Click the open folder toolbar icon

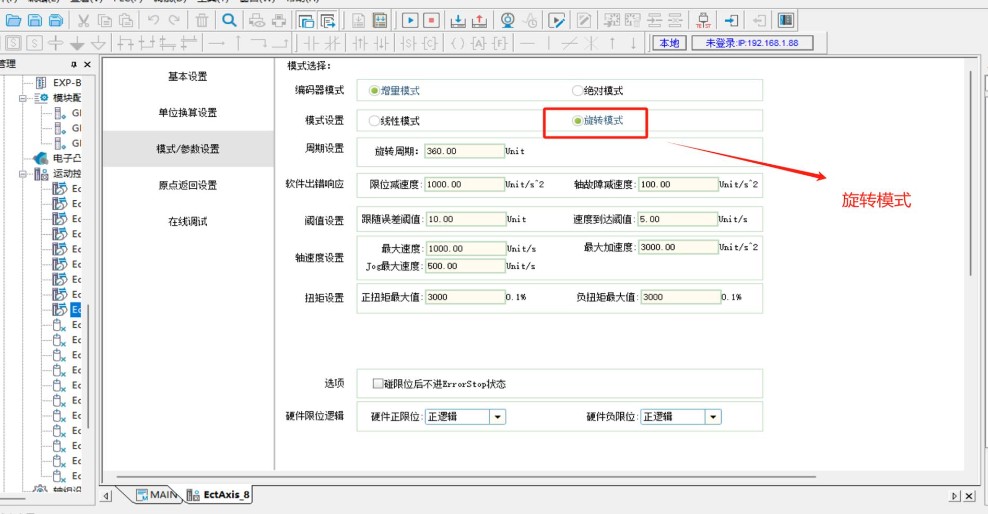pyautogui.click(x=14, y=20)
